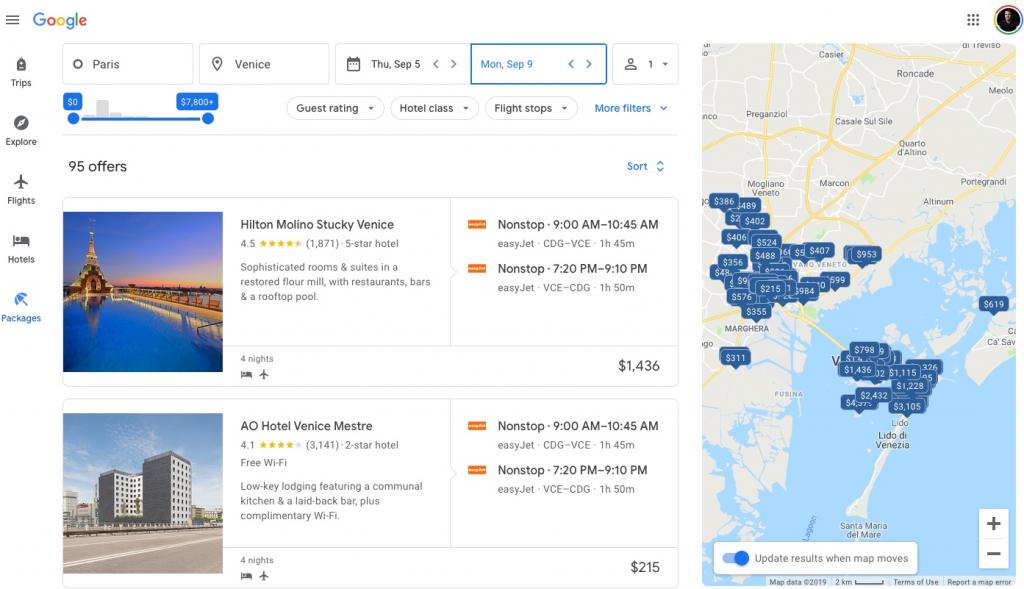
Task: Open the account profile avatar
Action: tap(1007, 20)
